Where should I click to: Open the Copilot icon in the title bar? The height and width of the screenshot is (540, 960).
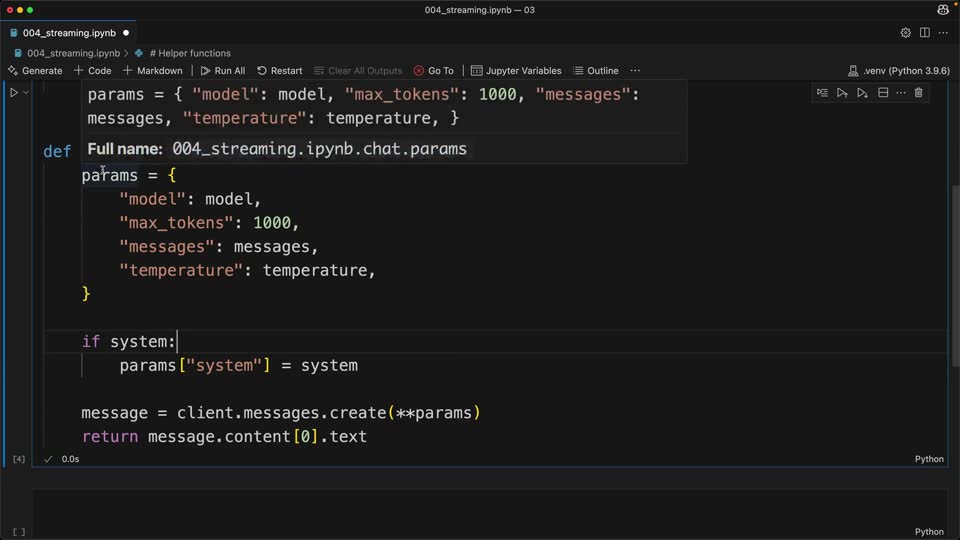tap(943, 10)
